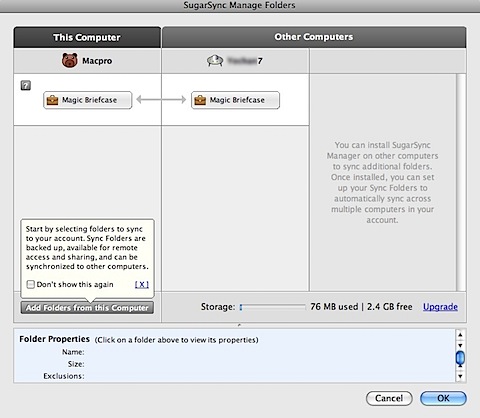Click the Macpro bear computer icon
The height and width of the screenshot is (418, 480).
click(70, 61)
